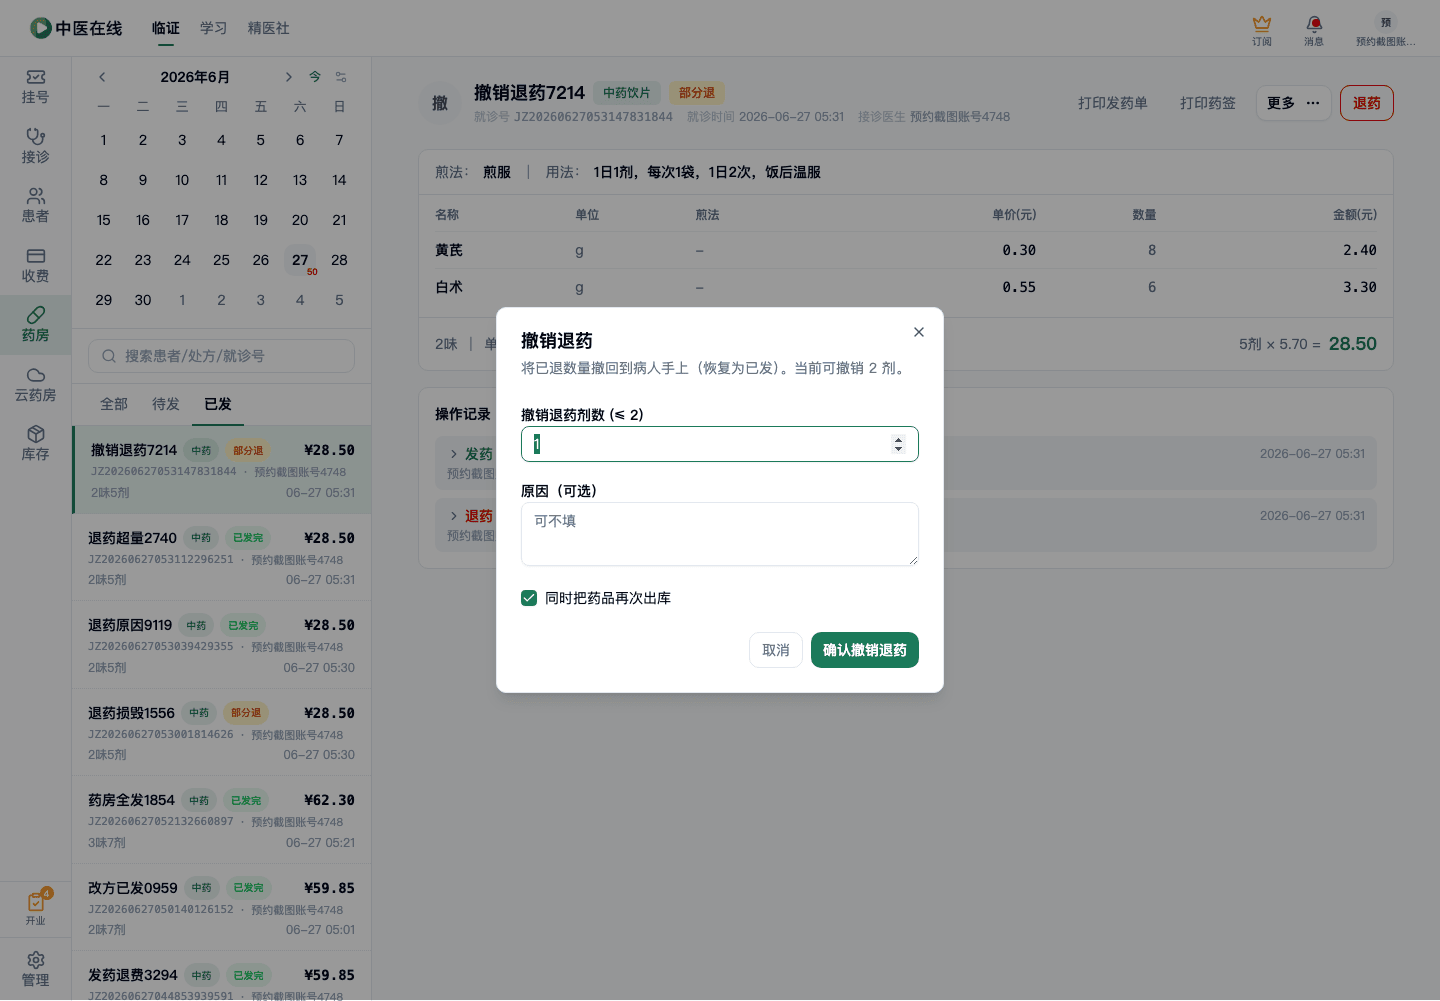Select the 全部 list tab
The height and width of the screenshot is (1001, 1440).
pyautogui.click(x=114, y=404)
